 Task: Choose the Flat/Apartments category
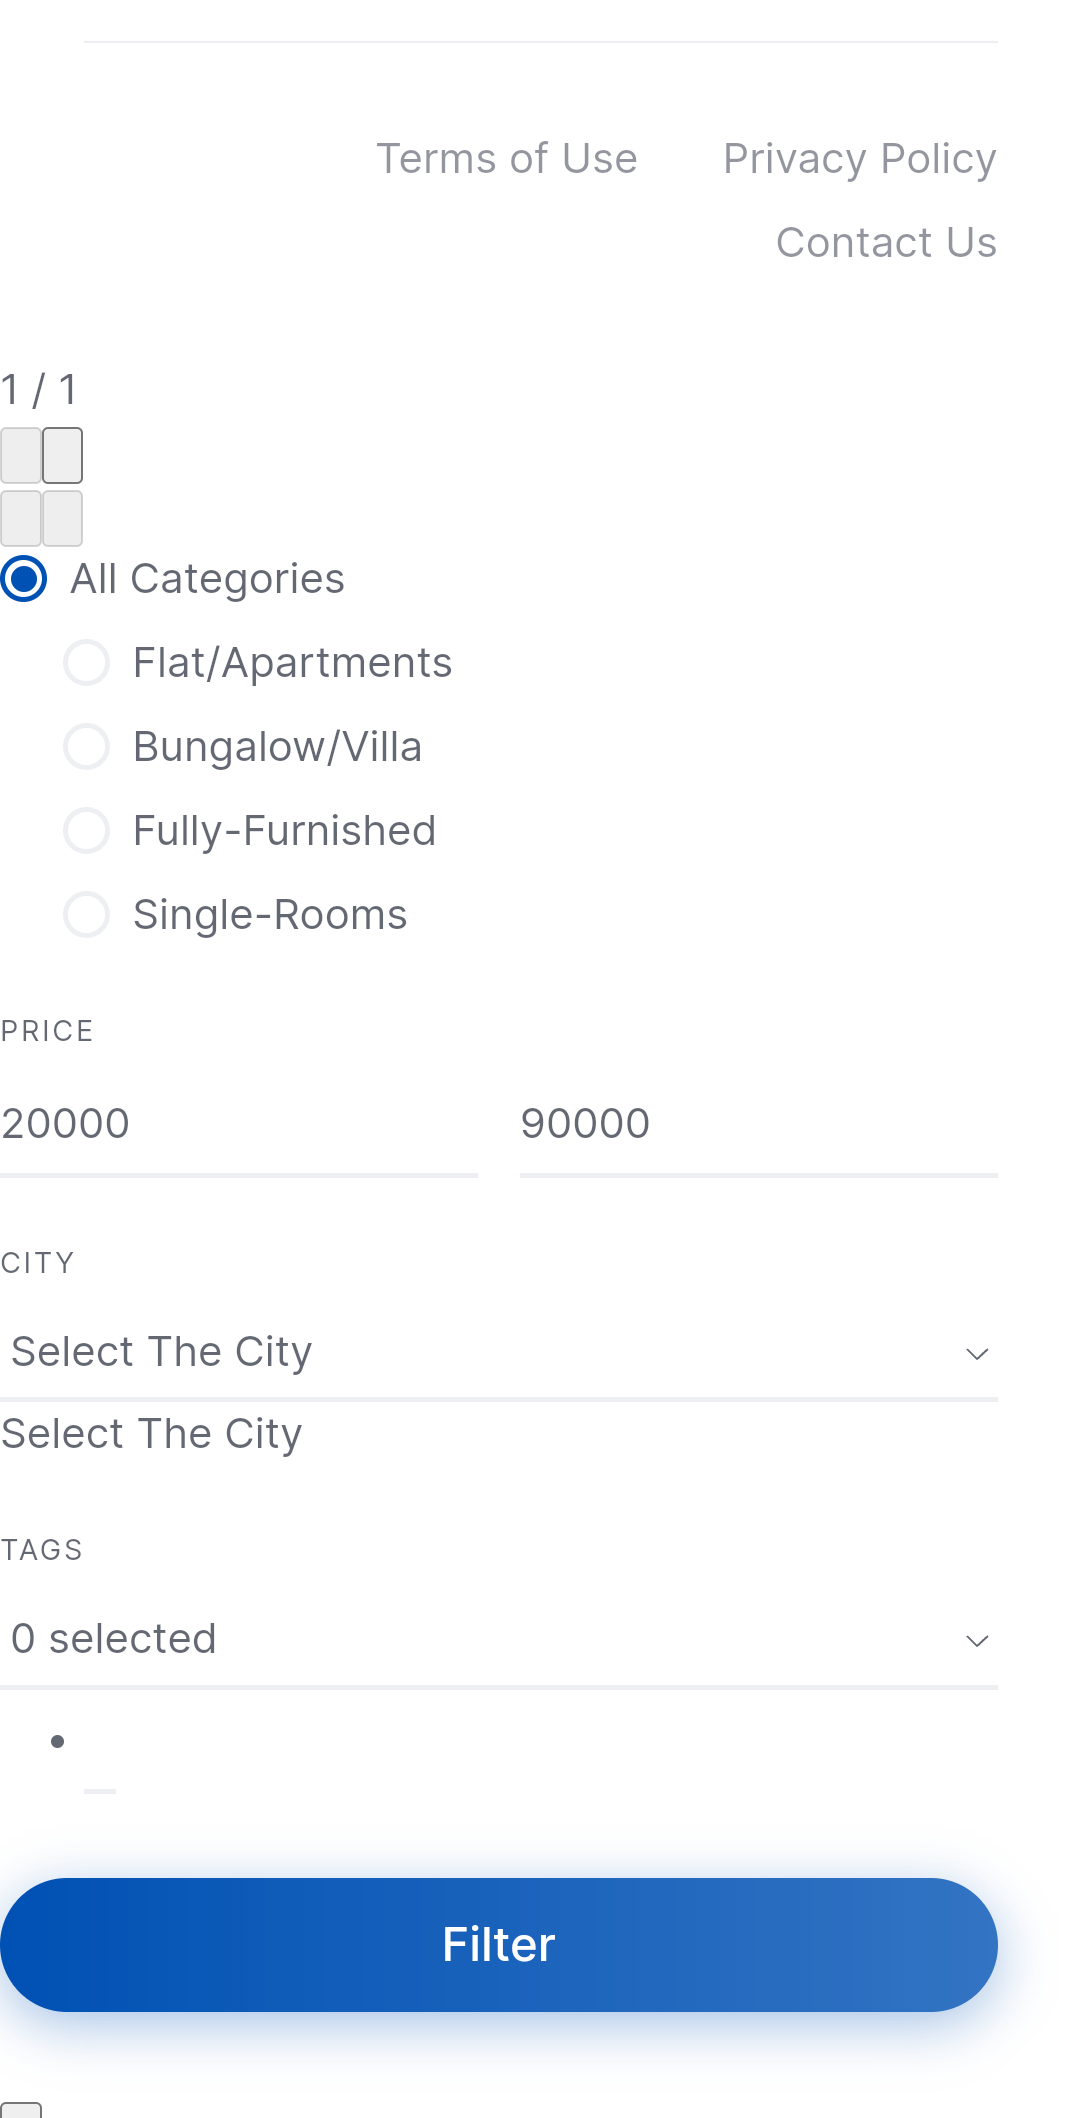[x=86, y=662]
